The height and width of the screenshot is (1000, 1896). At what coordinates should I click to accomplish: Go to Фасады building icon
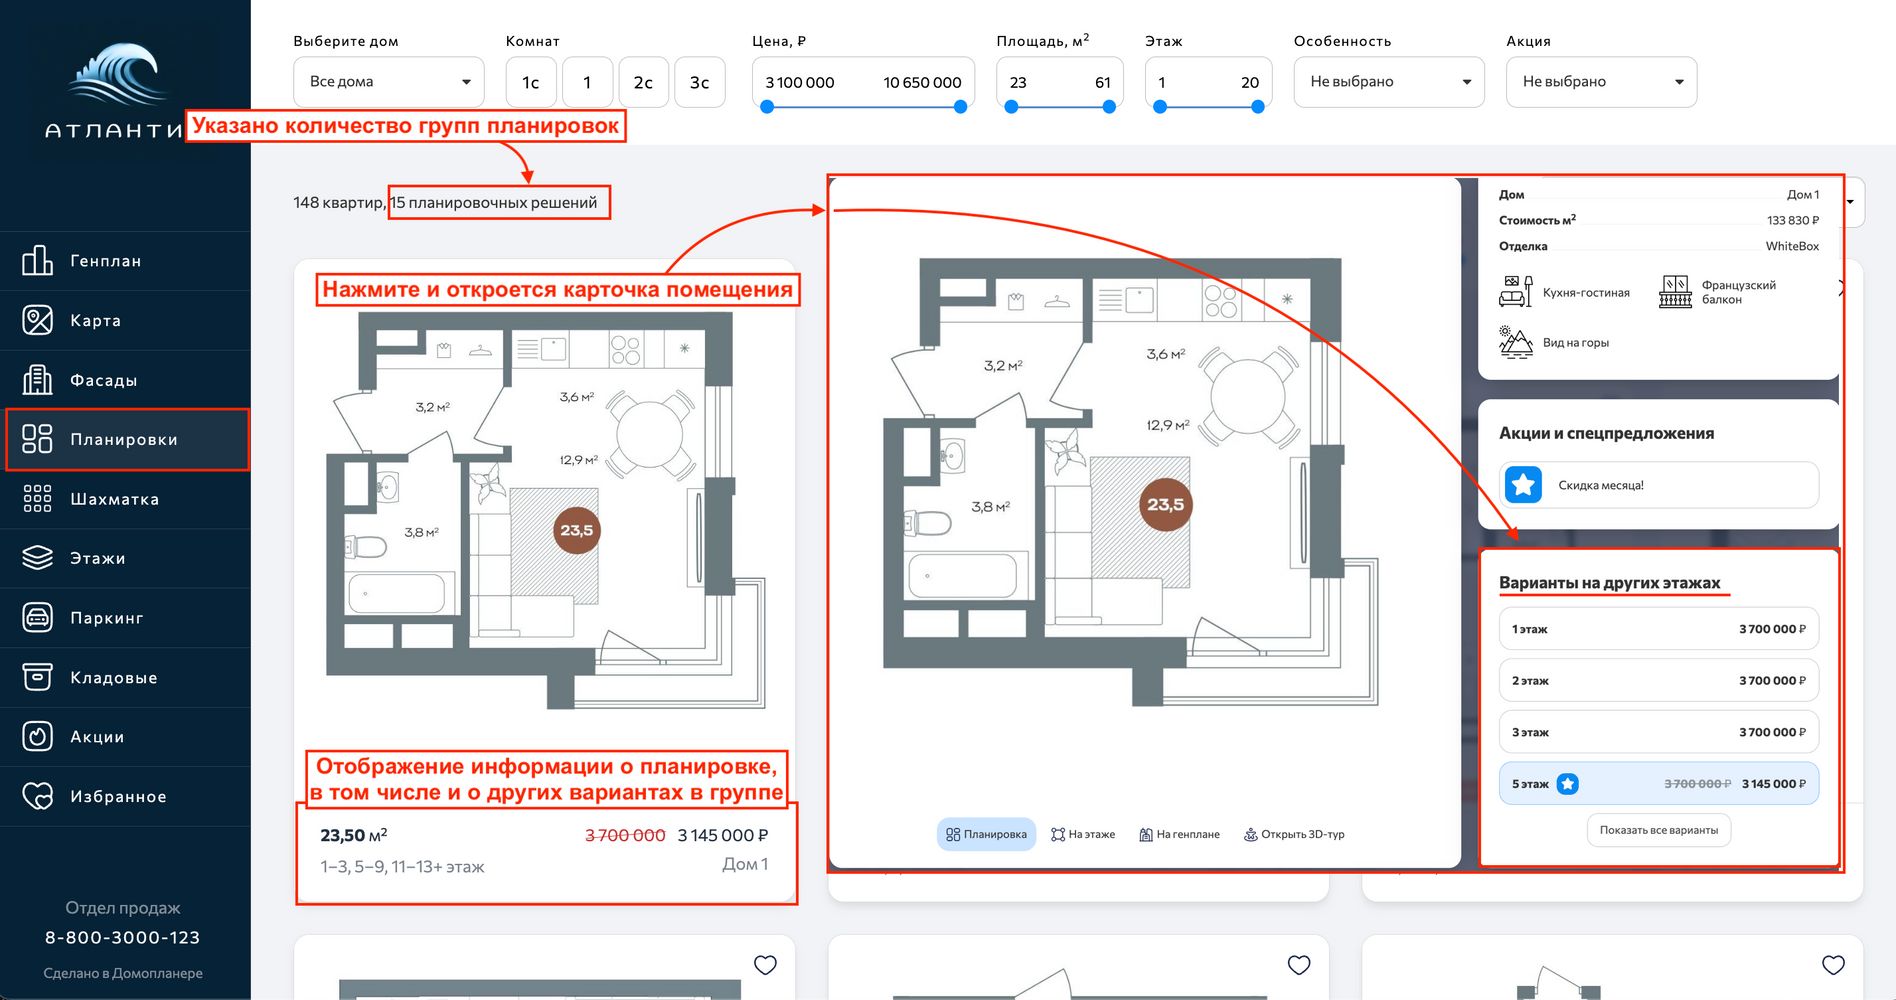click(37, 380)
